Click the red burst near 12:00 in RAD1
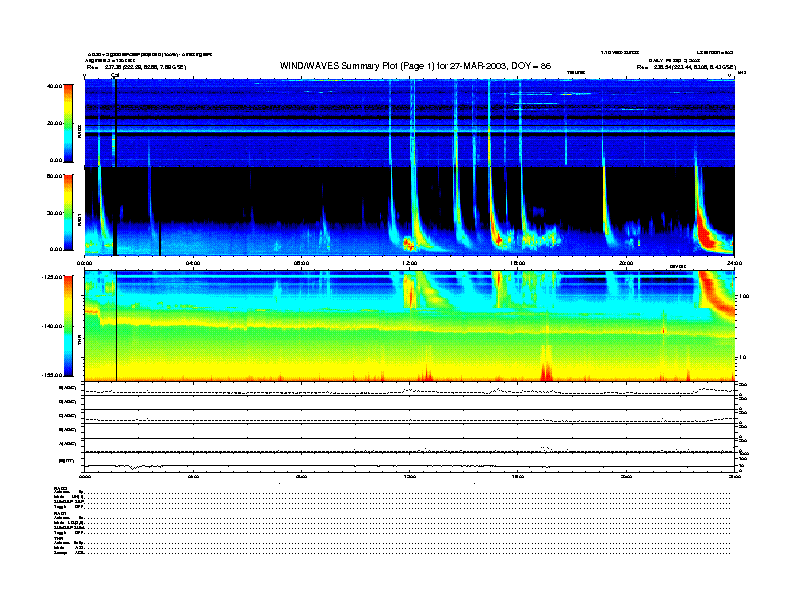The height and width of the screenshot is (612, 792). point(407,242)
